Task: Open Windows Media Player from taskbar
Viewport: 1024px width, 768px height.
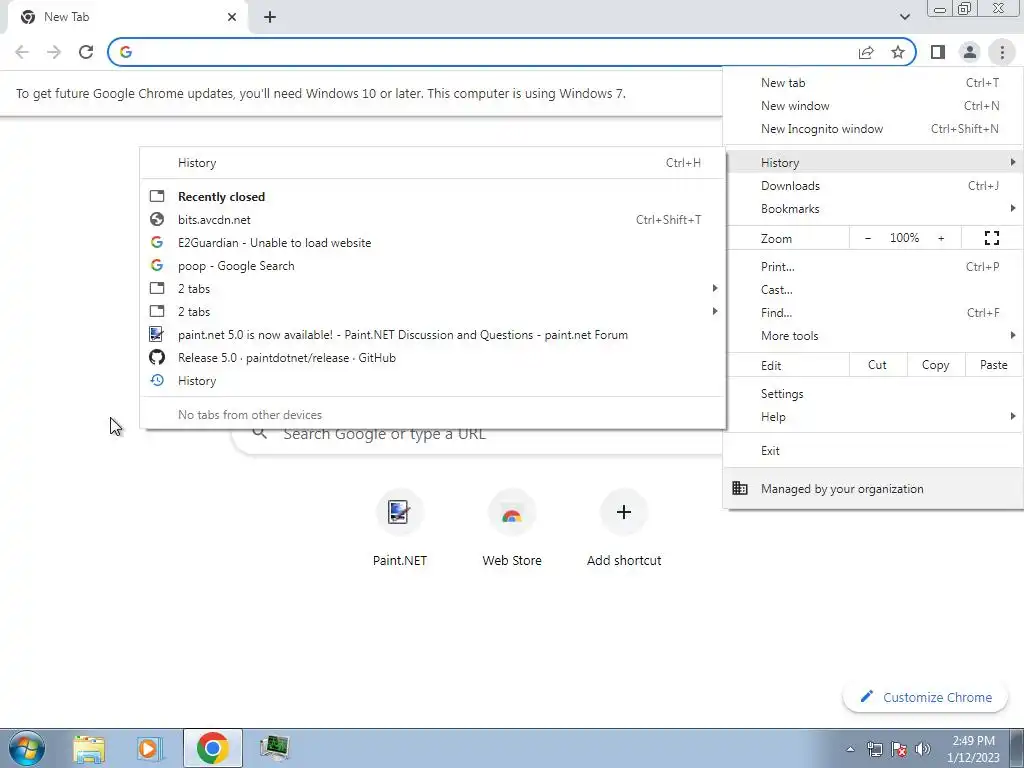Action: (x=150, y=748)
